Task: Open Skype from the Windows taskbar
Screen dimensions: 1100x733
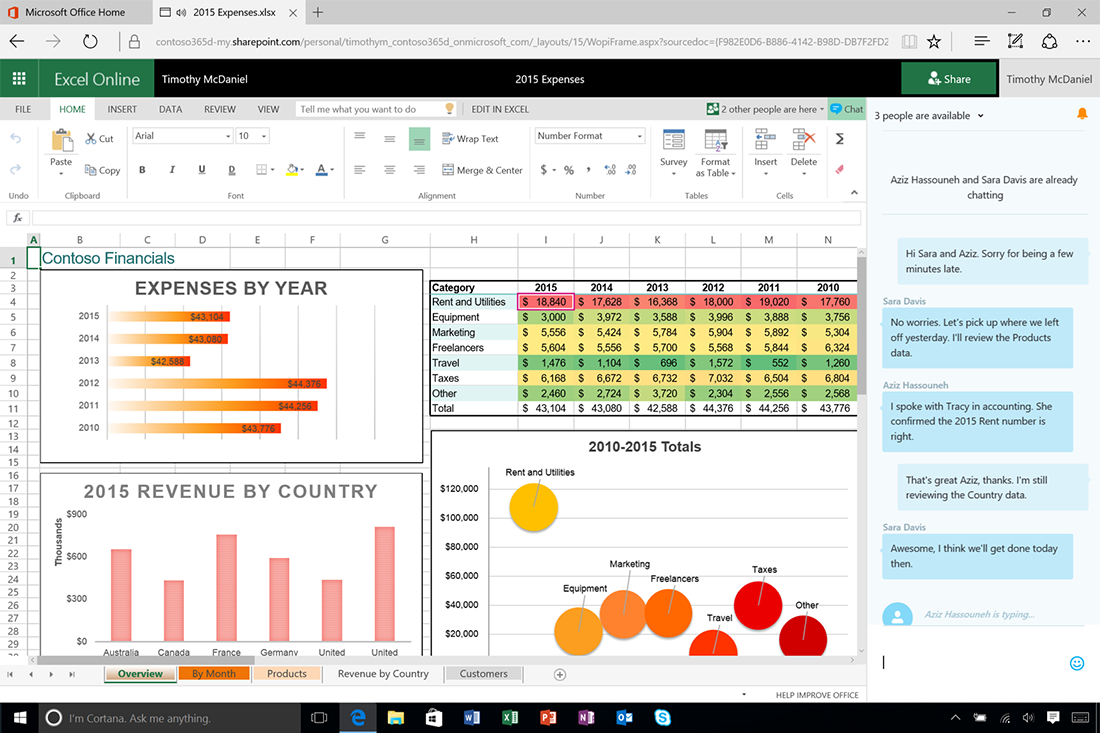Action: (x=662, y=717)
